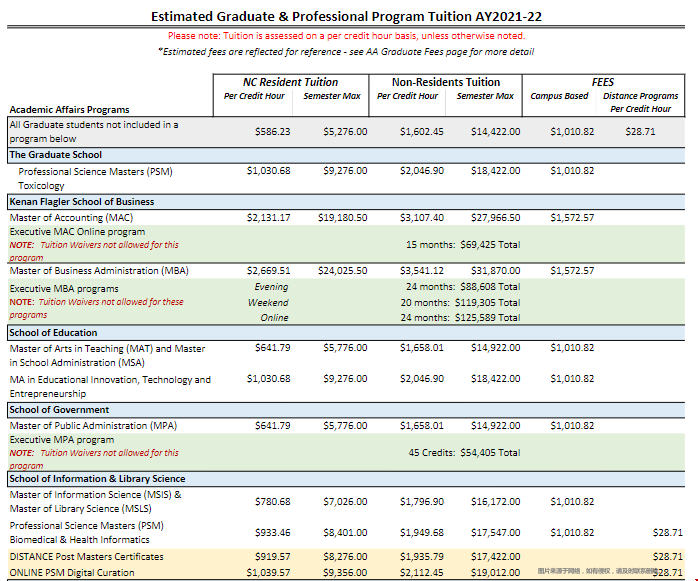698x581 pixels.
Task: Select 'Distance Programs Per Credit Hour' subheader
Action: (x=640, y=102)
